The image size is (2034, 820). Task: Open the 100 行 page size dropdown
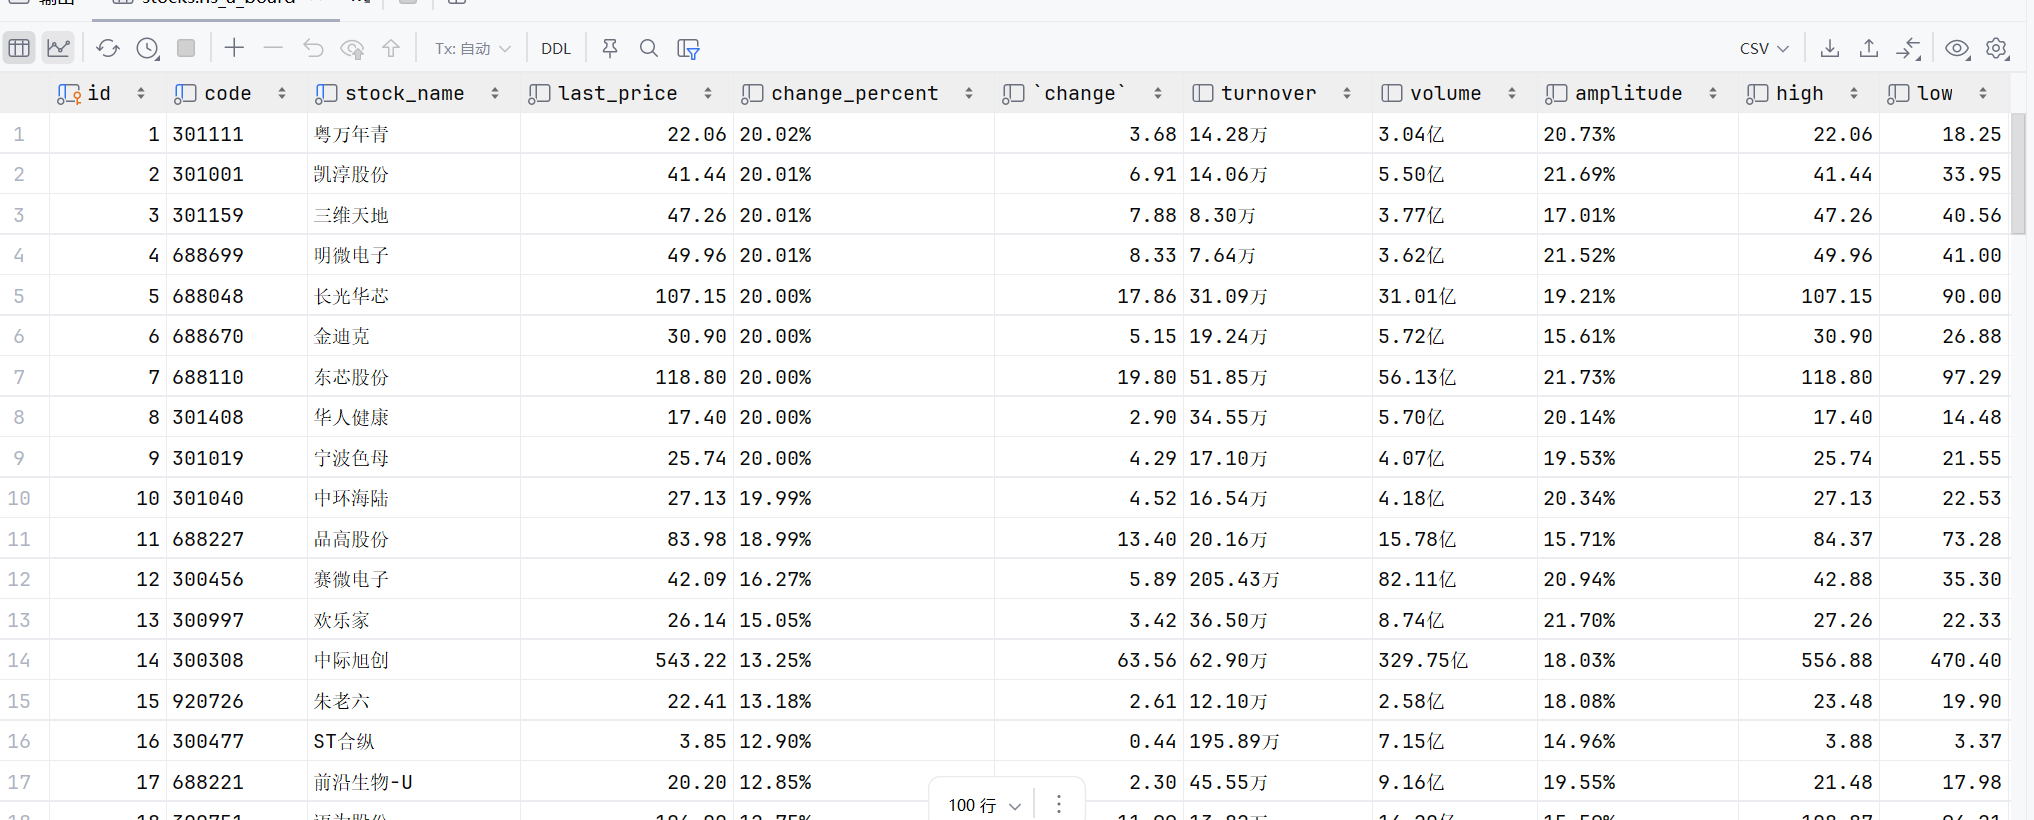pyautogui.click(x=984, y=805)
